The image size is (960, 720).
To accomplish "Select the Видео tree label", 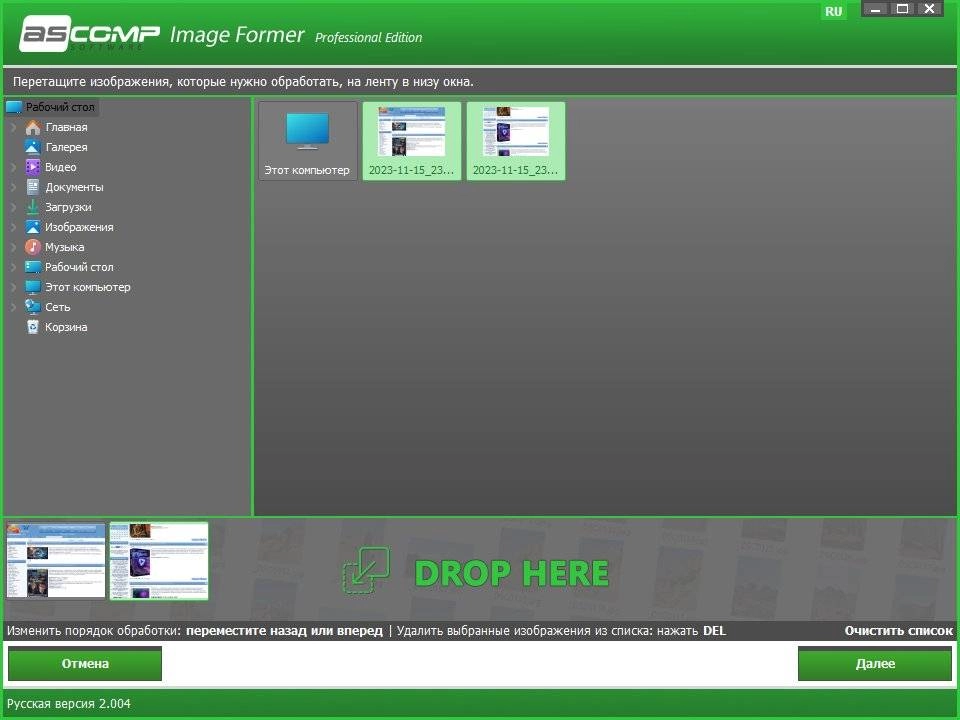I will tap(61, 167).
